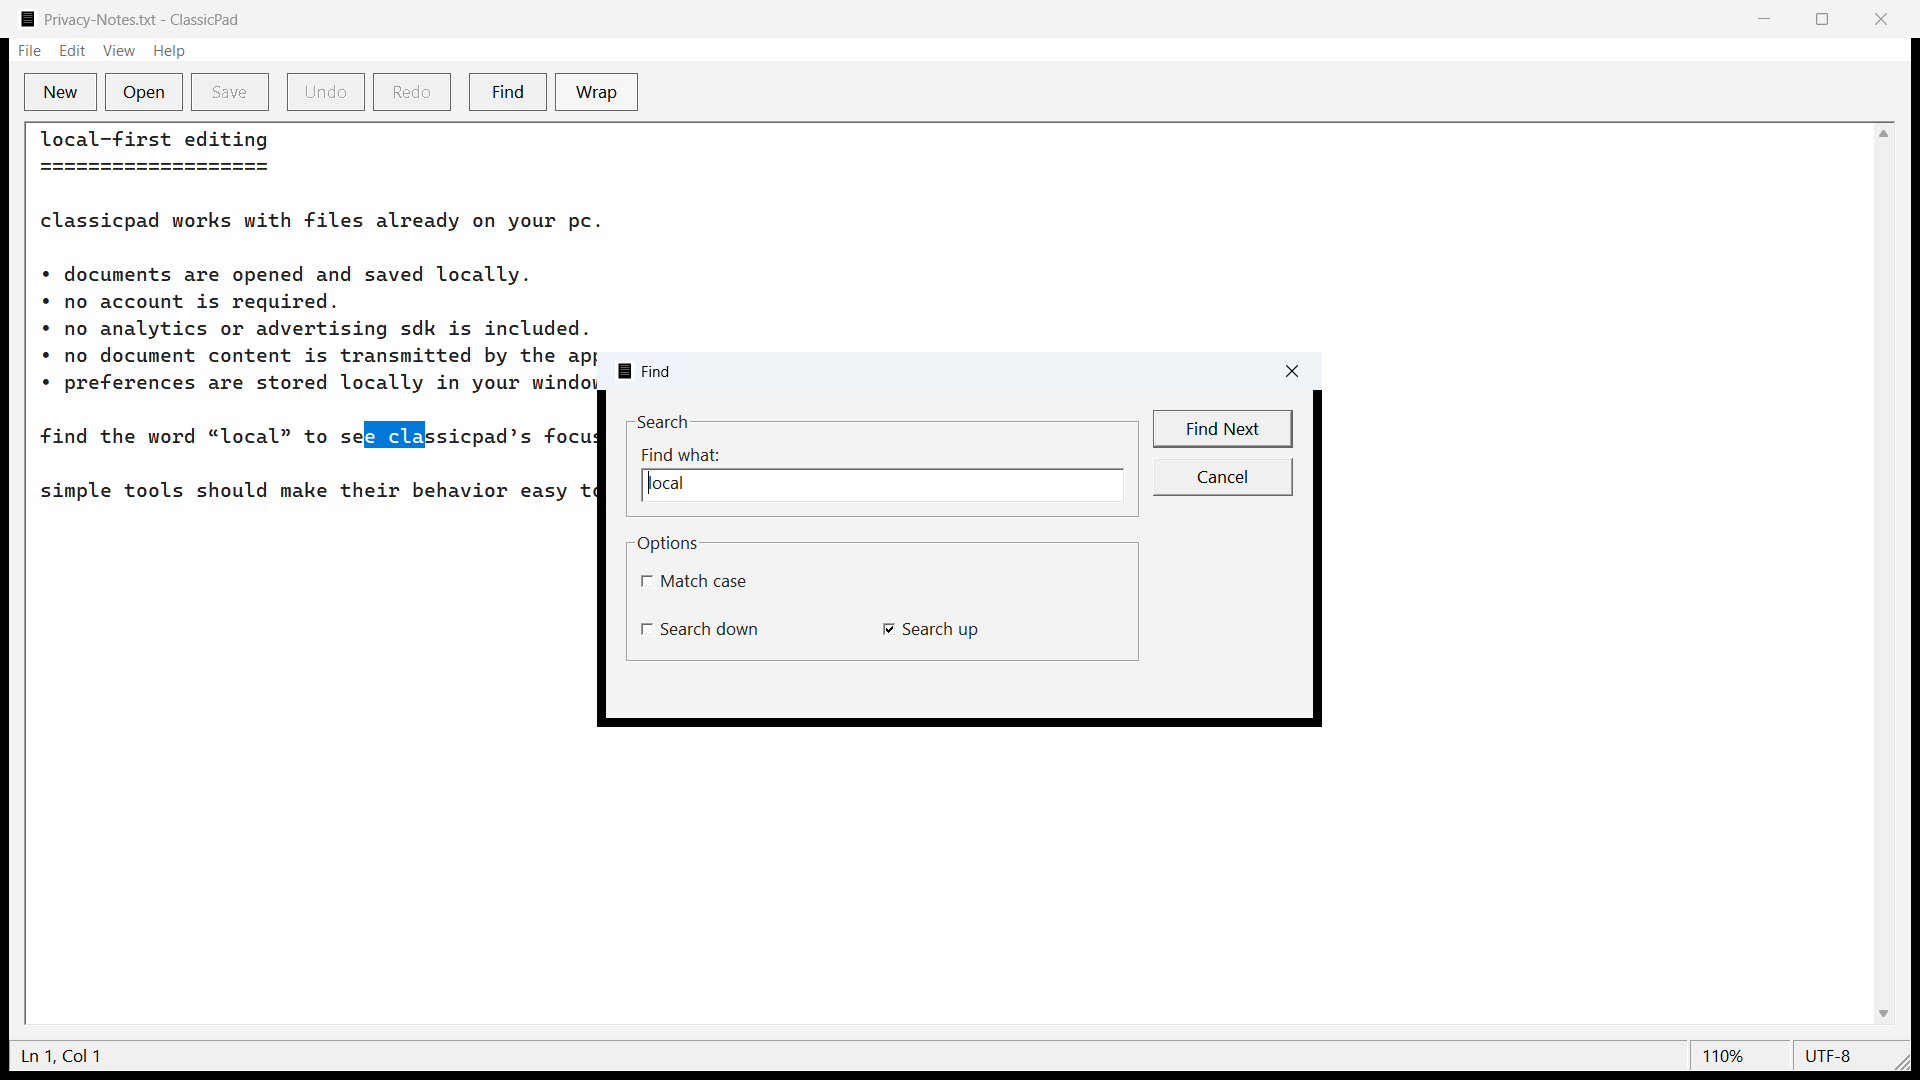This screenshot has height=1080, width=1920.
Task: Open the Help menu
Action: (x=168, y=50)
